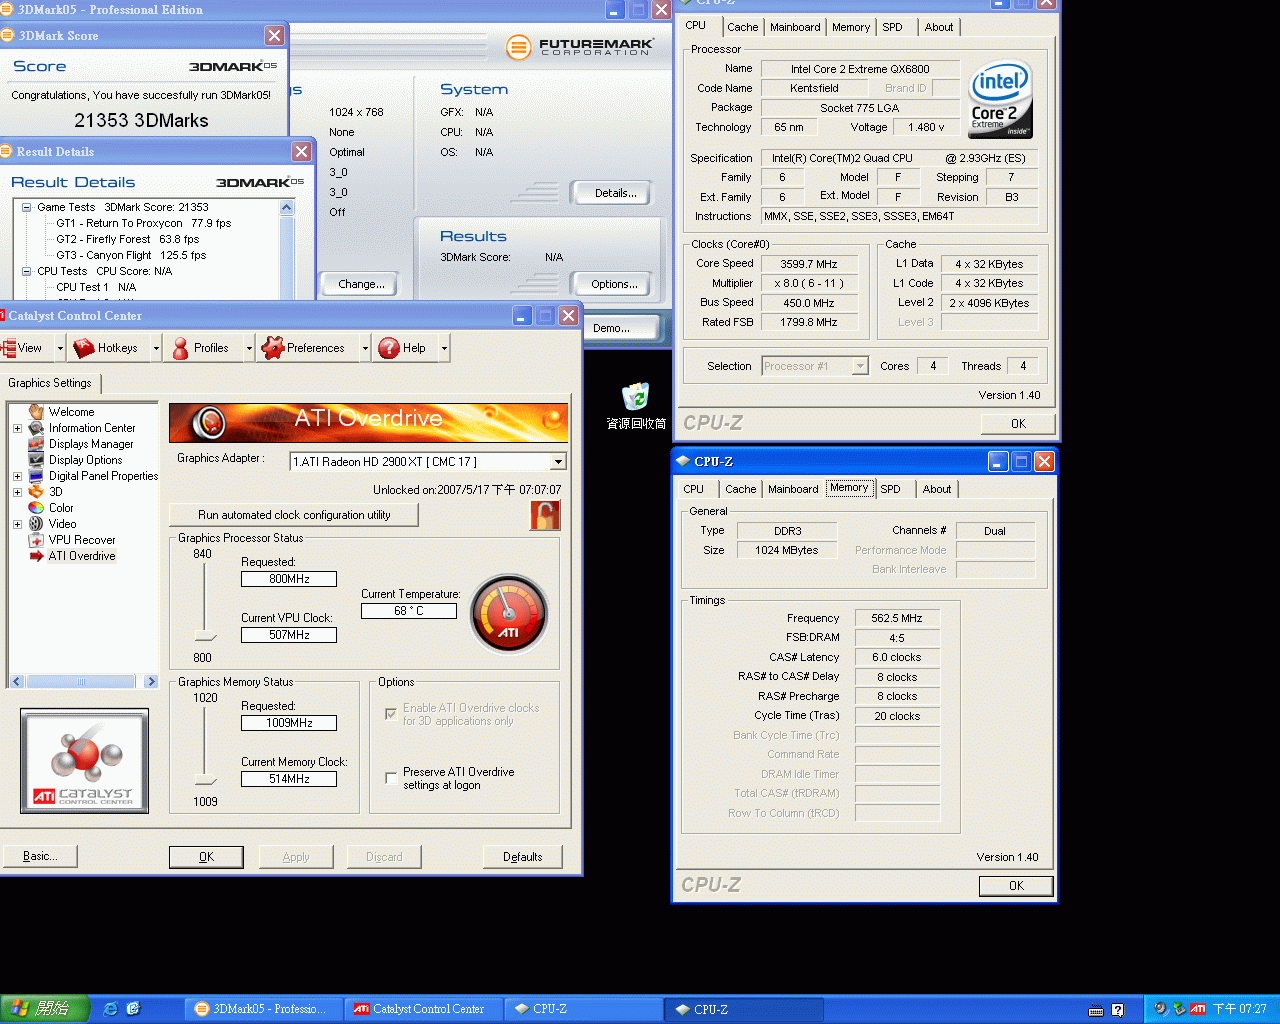Open Hotkeys in Catalyst toolbar
This screenshot has width=1280, height=1024.
coord(106,348)
